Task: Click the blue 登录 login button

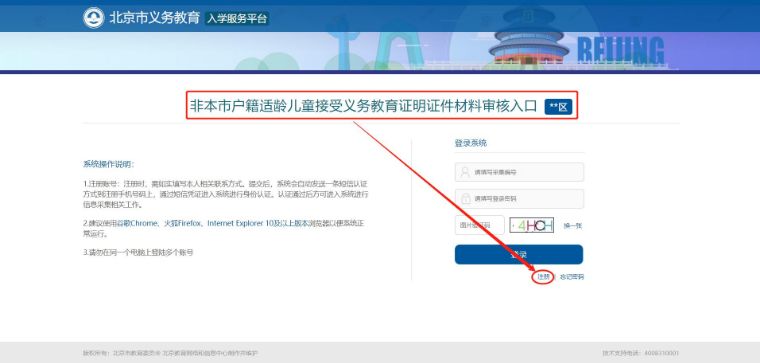Action: click(519, 254)
